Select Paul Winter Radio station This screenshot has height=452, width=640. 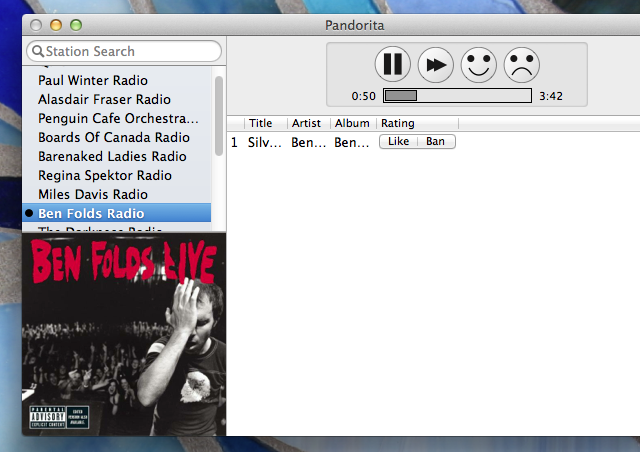click(x=117, y=80)
